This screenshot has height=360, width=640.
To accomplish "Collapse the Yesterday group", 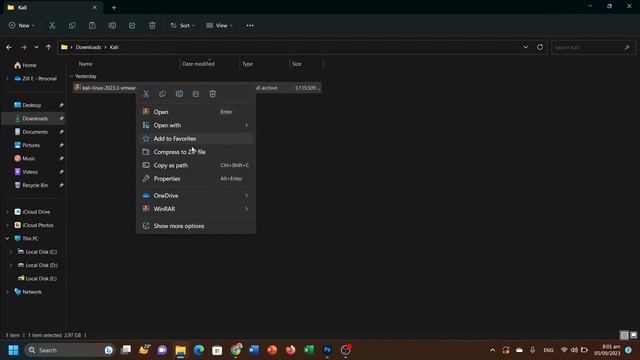I will (x=72, y=76).
